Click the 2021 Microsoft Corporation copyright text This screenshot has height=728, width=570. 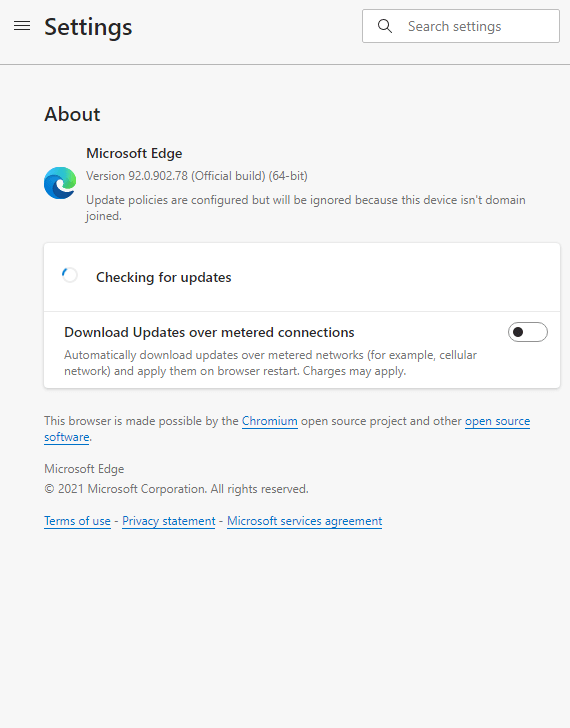tap(176, 489)
